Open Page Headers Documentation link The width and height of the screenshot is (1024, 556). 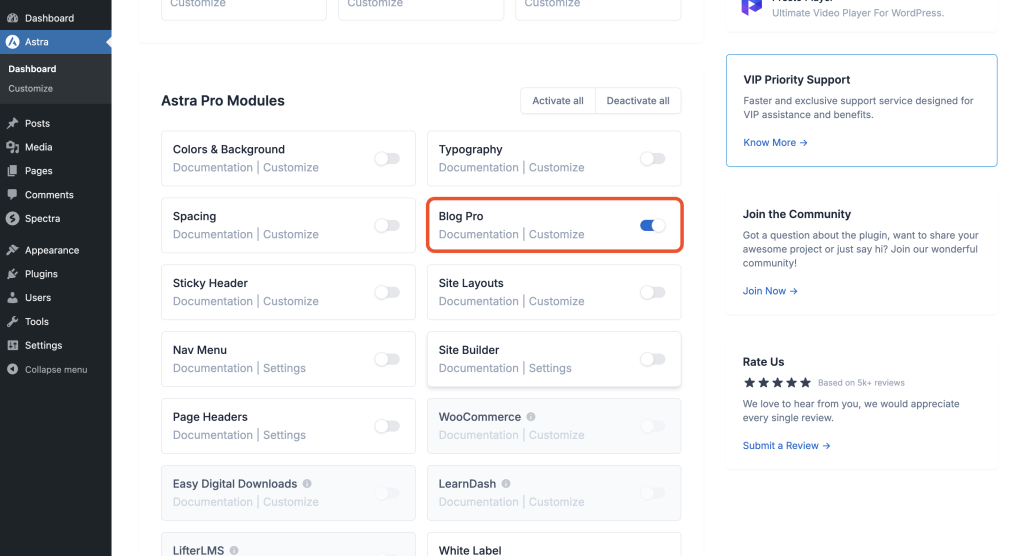pos(212,435)
